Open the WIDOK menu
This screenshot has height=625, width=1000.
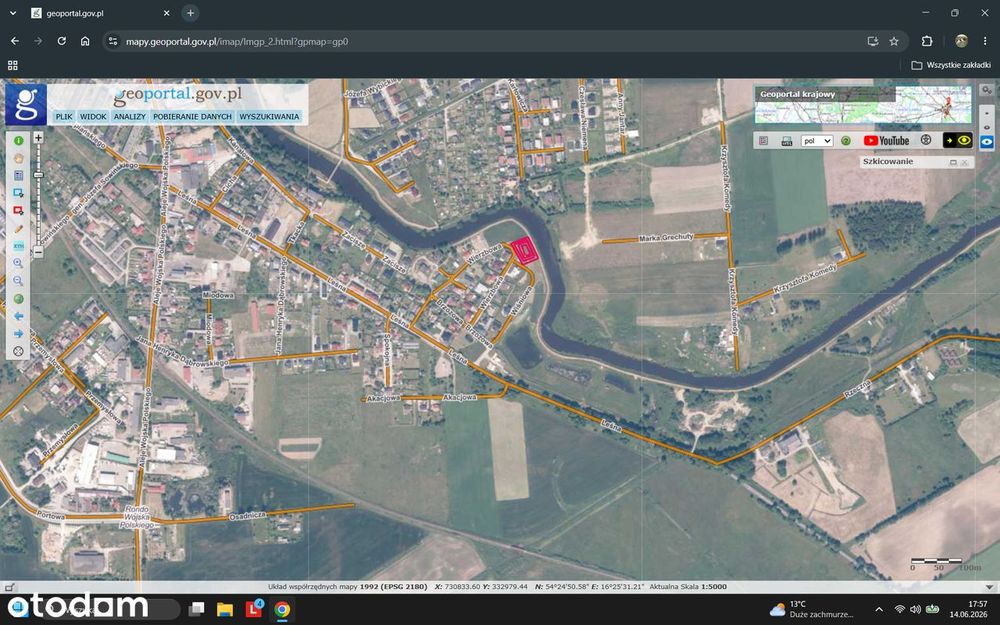pos(93,117)
